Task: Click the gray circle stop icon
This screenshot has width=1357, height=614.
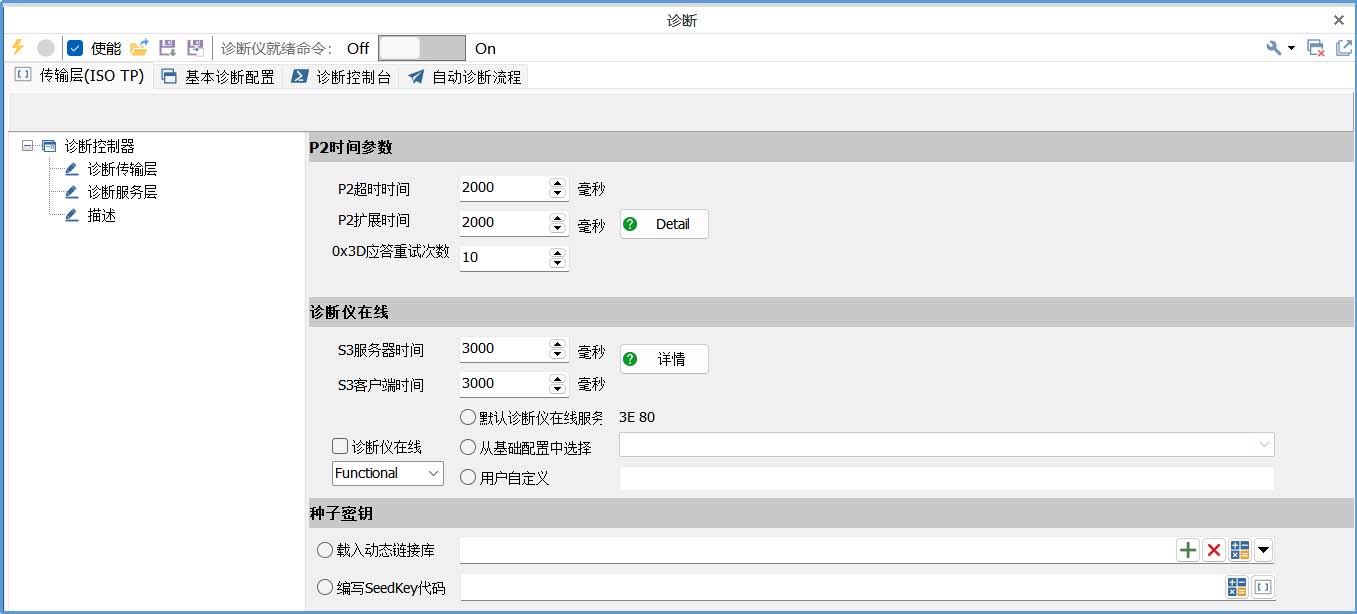Action: click(x=46, y=48)
